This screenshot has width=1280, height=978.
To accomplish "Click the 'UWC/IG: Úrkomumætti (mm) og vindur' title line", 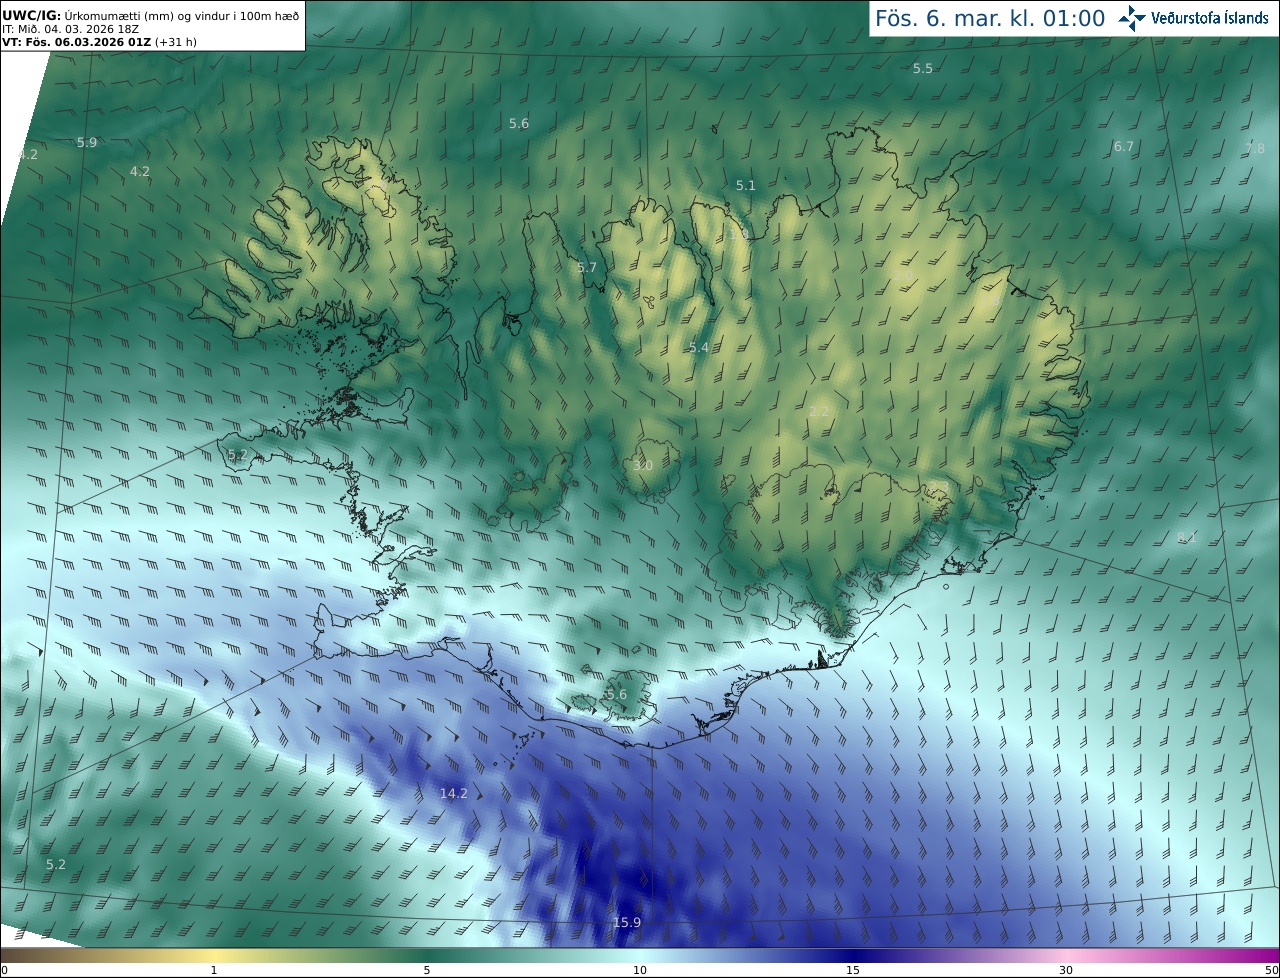I will 150,14.
